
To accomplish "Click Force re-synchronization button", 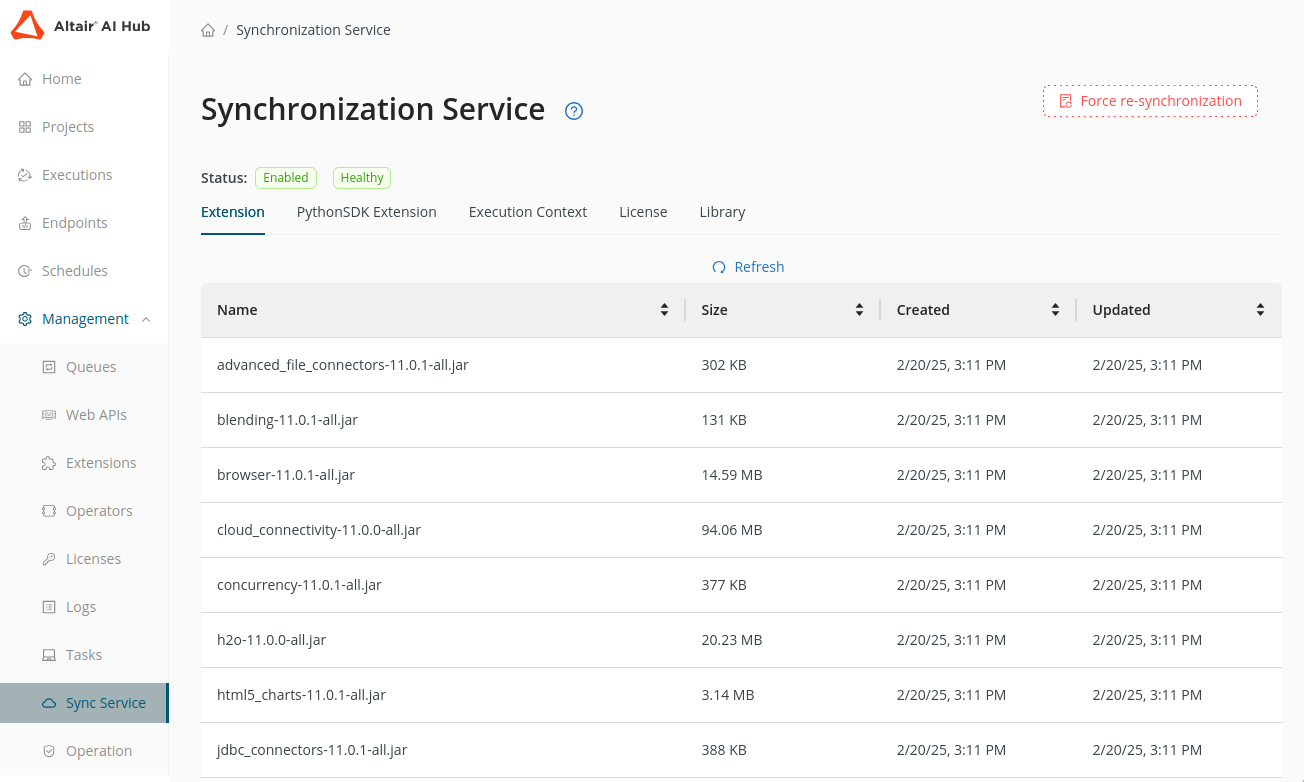I will tap(1150, 101).
